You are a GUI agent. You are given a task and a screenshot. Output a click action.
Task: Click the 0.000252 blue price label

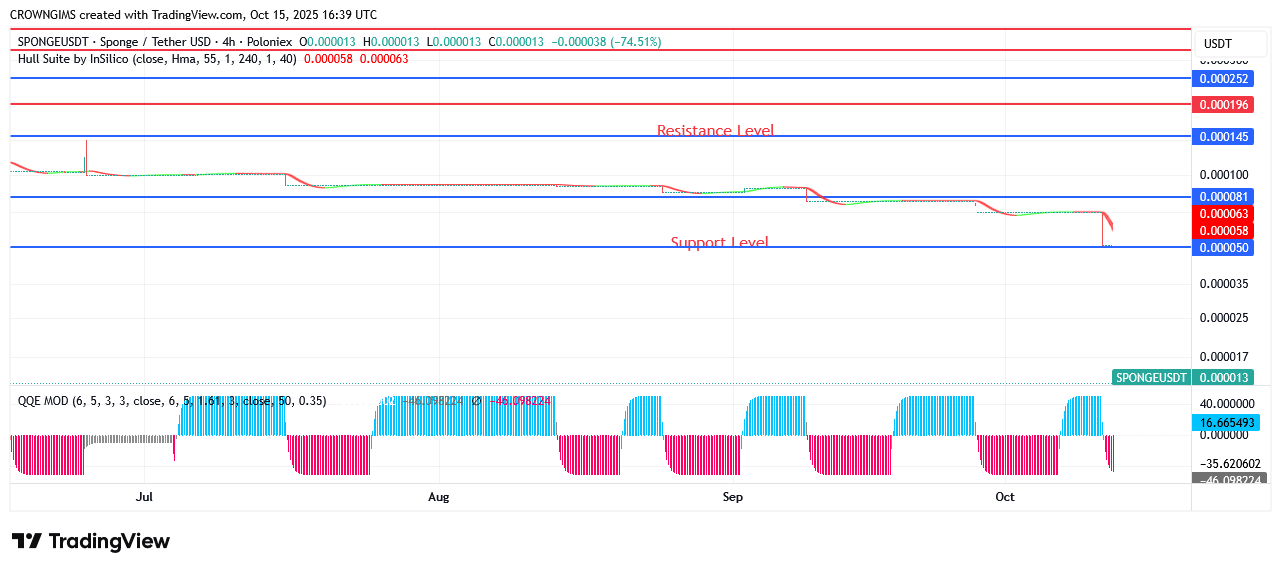(1224, 78)
